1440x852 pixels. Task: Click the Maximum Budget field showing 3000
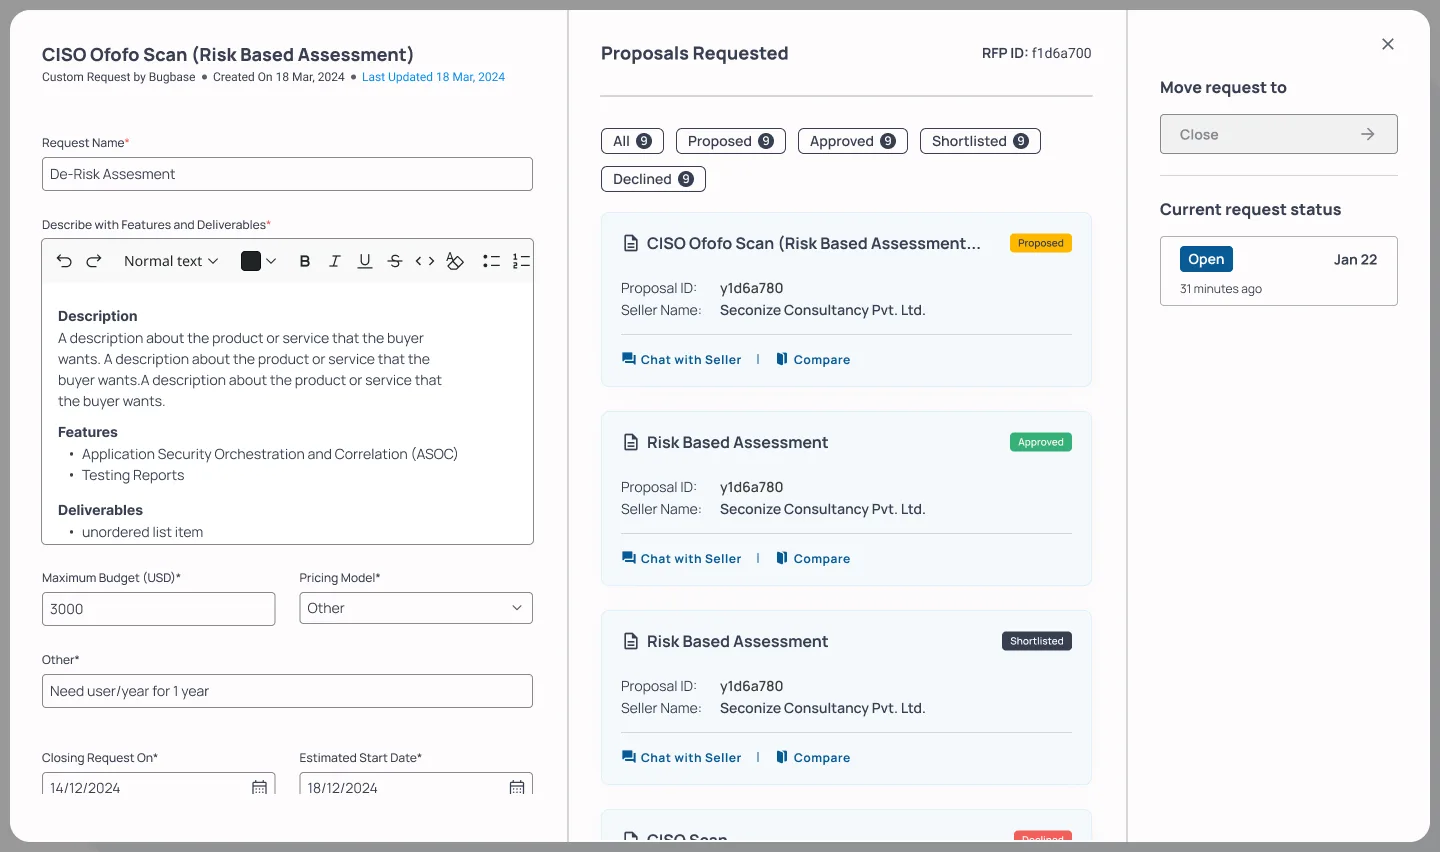158,609
